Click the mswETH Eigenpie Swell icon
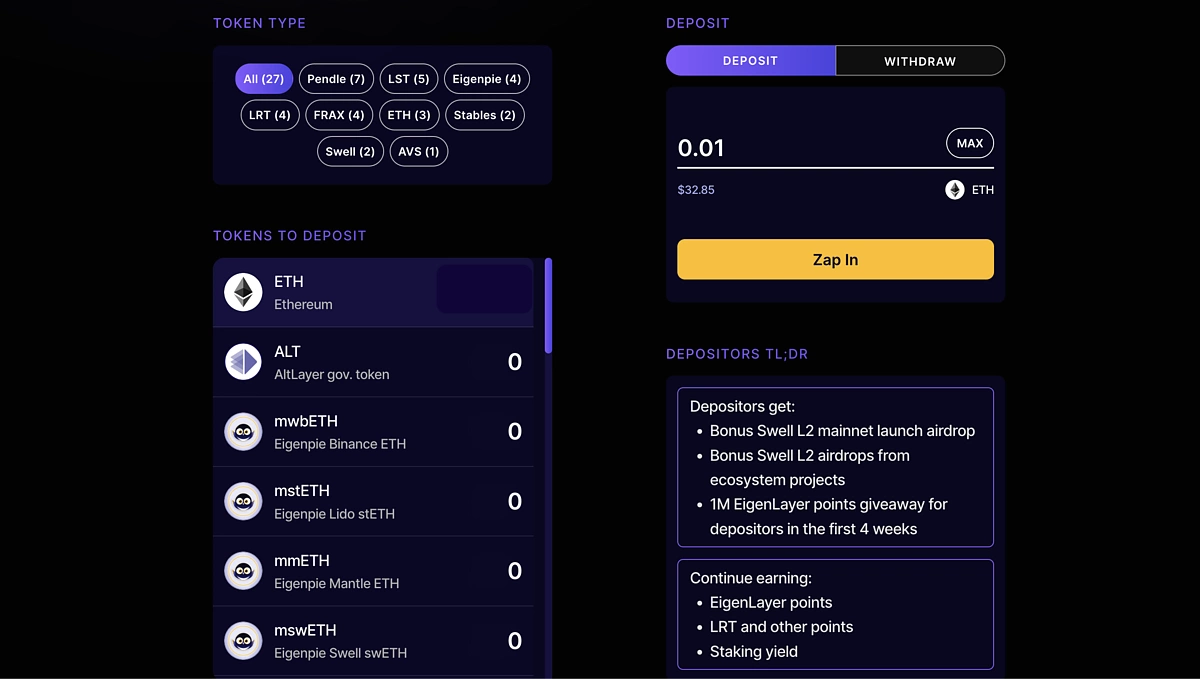 (243, 641)
